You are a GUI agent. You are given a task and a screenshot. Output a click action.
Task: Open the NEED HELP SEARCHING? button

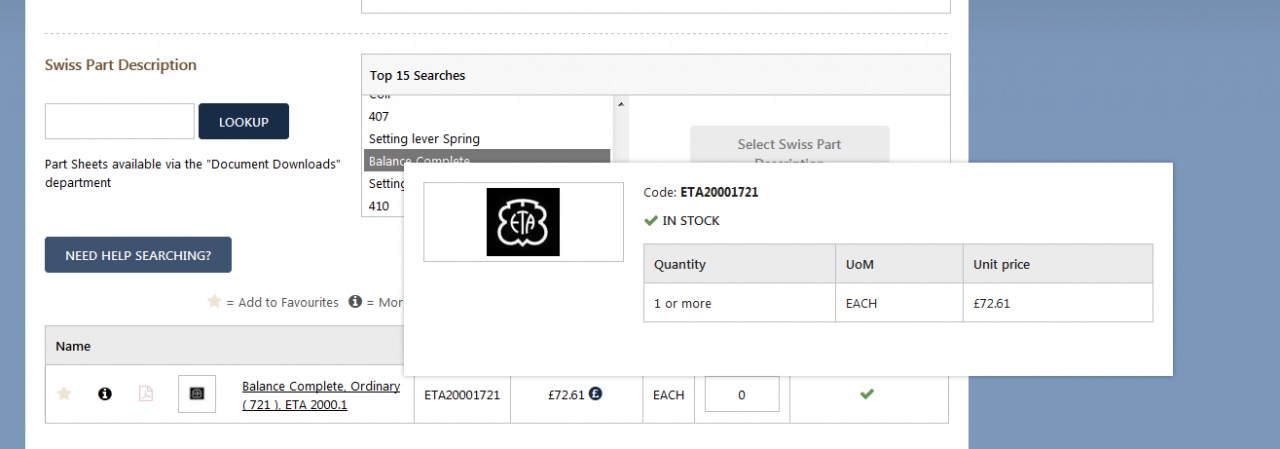coord(138,255)
